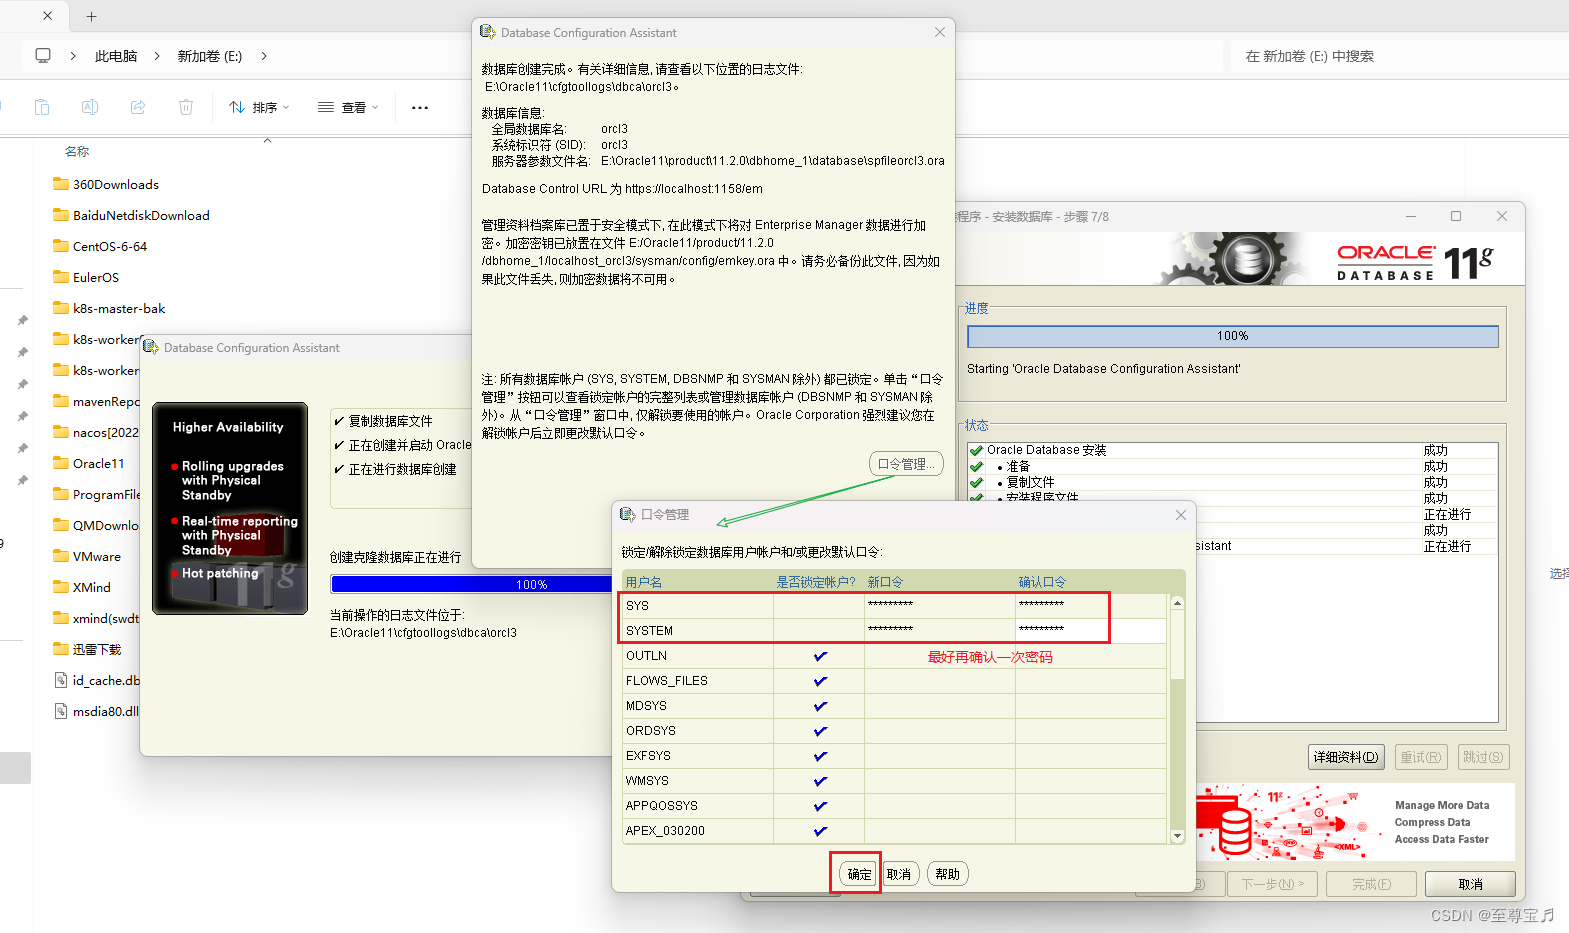This screenshot has height=933, width=1569.
Task: Click the SYSTEM new password field
Action: [940, 631]
